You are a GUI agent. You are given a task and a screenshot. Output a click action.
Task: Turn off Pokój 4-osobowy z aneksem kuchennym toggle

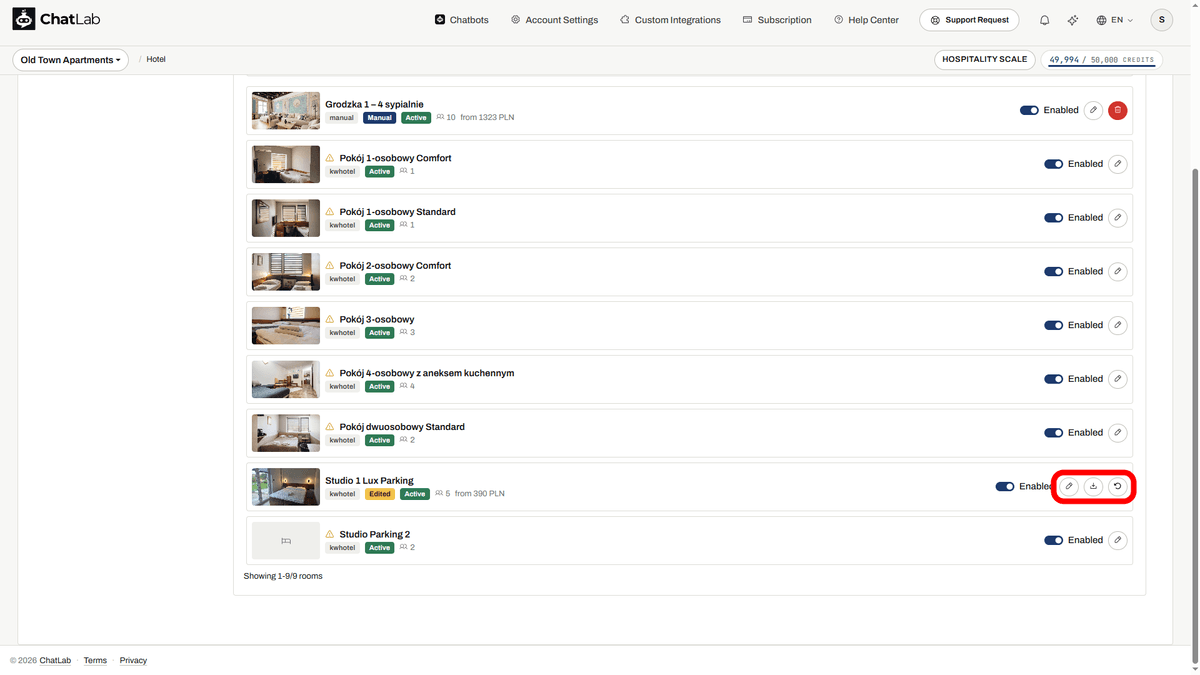tap(1053, 379)
